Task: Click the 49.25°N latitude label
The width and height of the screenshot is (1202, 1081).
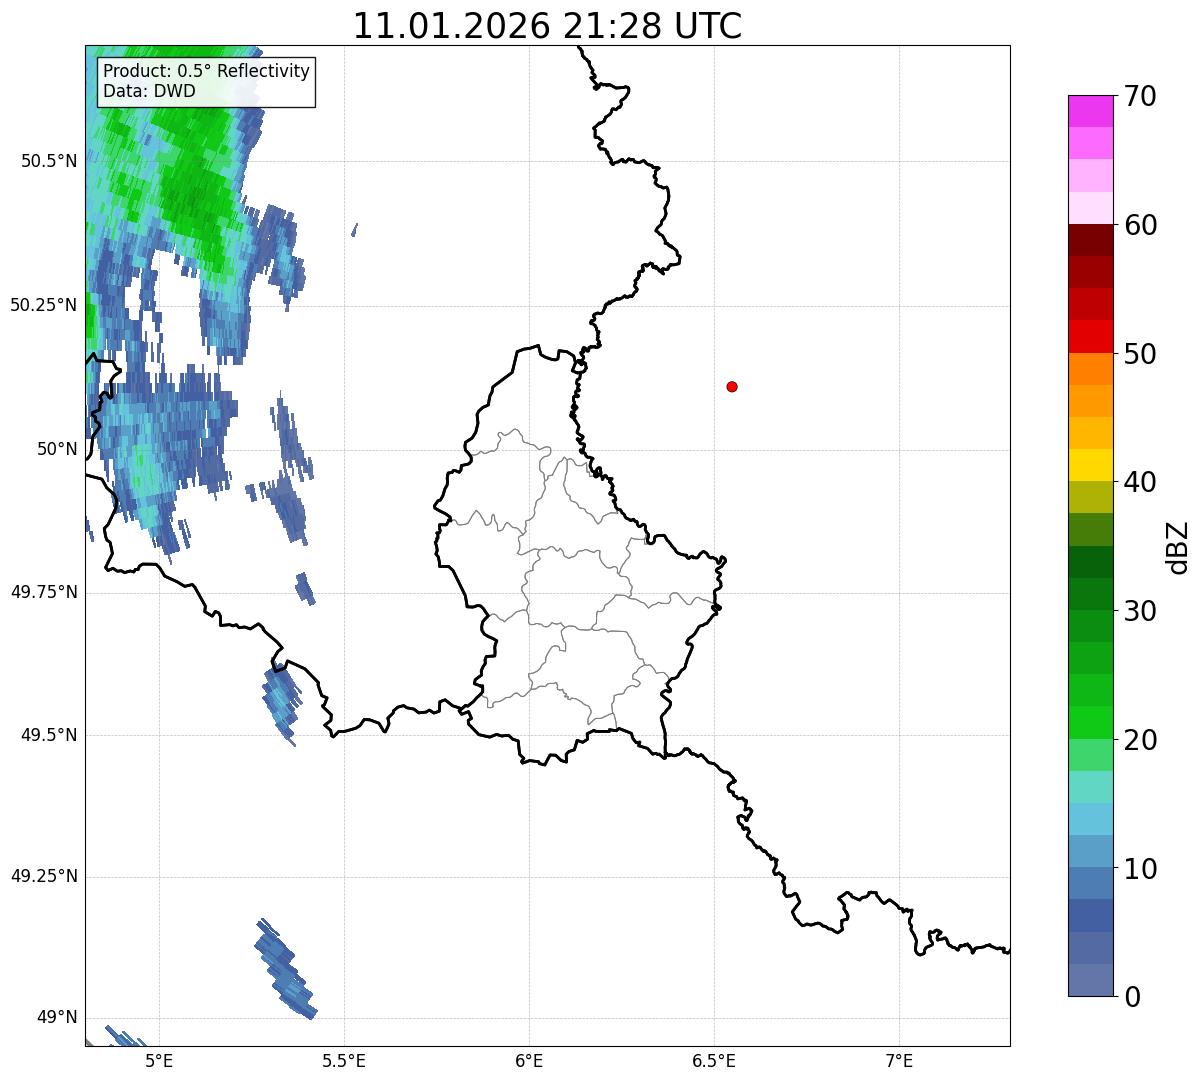Action: click(x=43, y=876)
